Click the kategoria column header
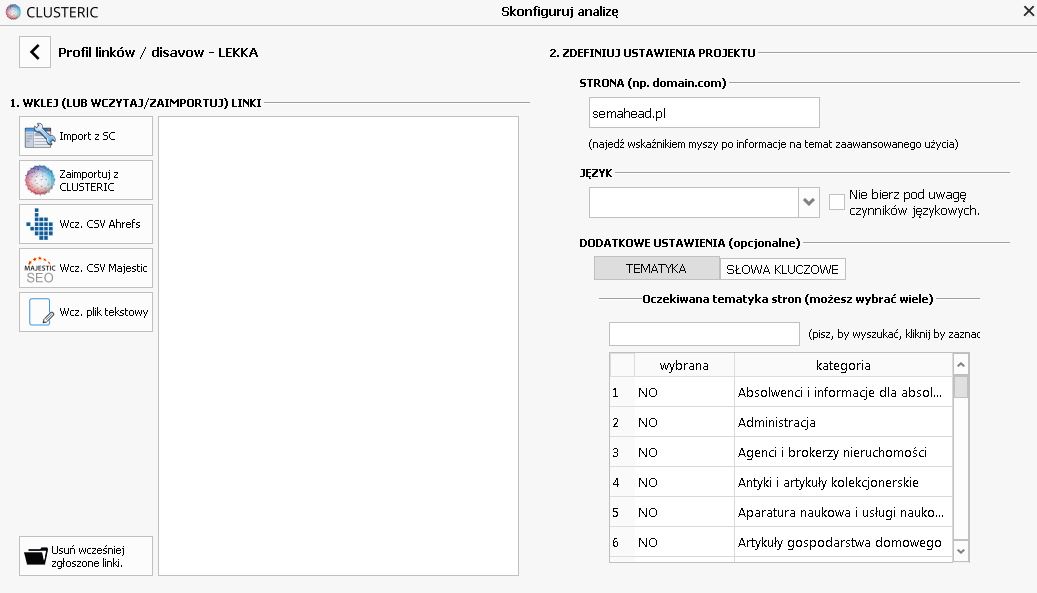The height and width of the screenshot is (593, 1037). pyautogui.click(x=843, y=365)
